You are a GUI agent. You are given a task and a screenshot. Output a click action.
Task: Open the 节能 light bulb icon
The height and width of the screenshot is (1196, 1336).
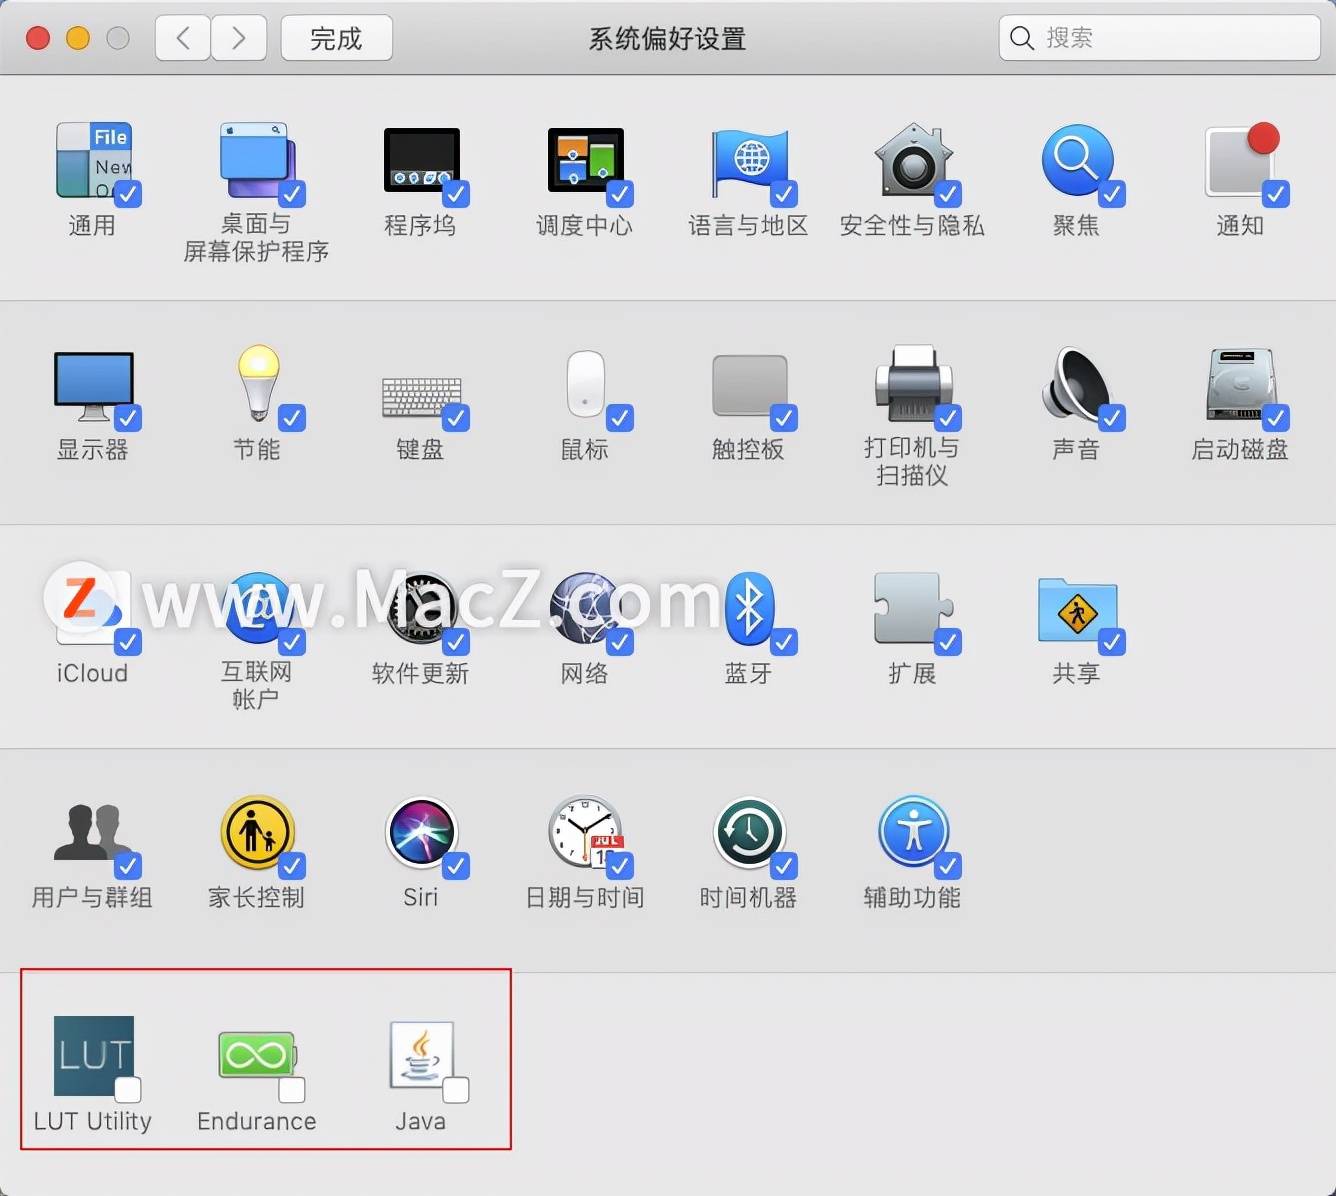[x=257, y=384]
